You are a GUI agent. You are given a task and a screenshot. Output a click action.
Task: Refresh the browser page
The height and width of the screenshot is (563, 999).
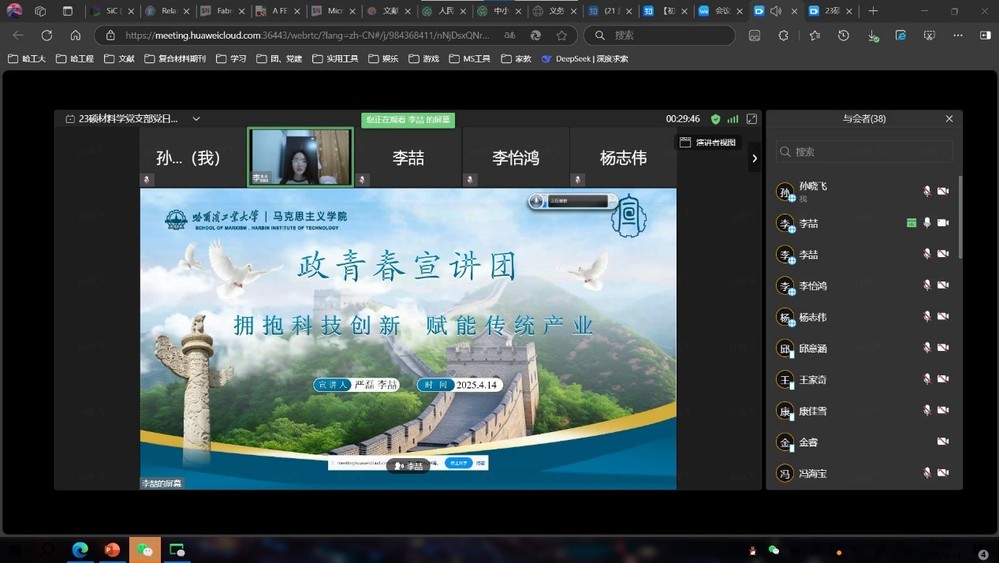tap(47, 35)
